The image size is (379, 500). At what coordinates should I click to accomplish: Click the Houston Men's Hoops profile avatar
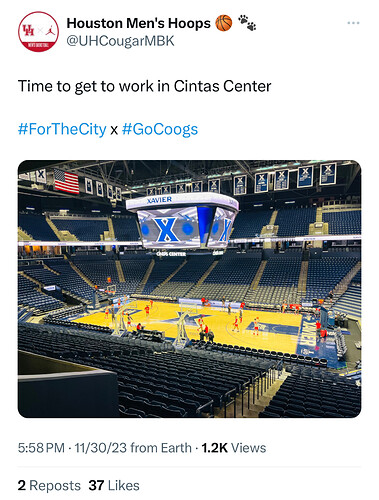(38, 32)
